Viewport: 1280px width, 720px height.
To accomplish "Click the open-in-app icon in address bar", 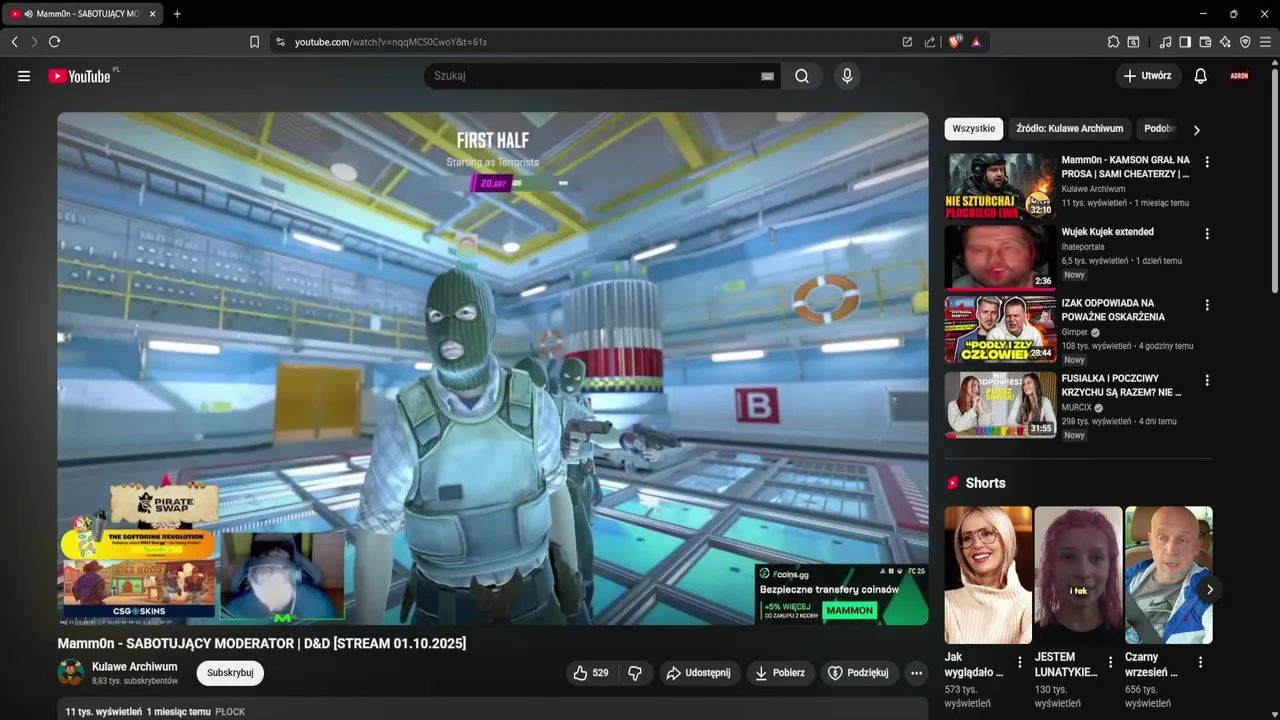I will (907, 42).
